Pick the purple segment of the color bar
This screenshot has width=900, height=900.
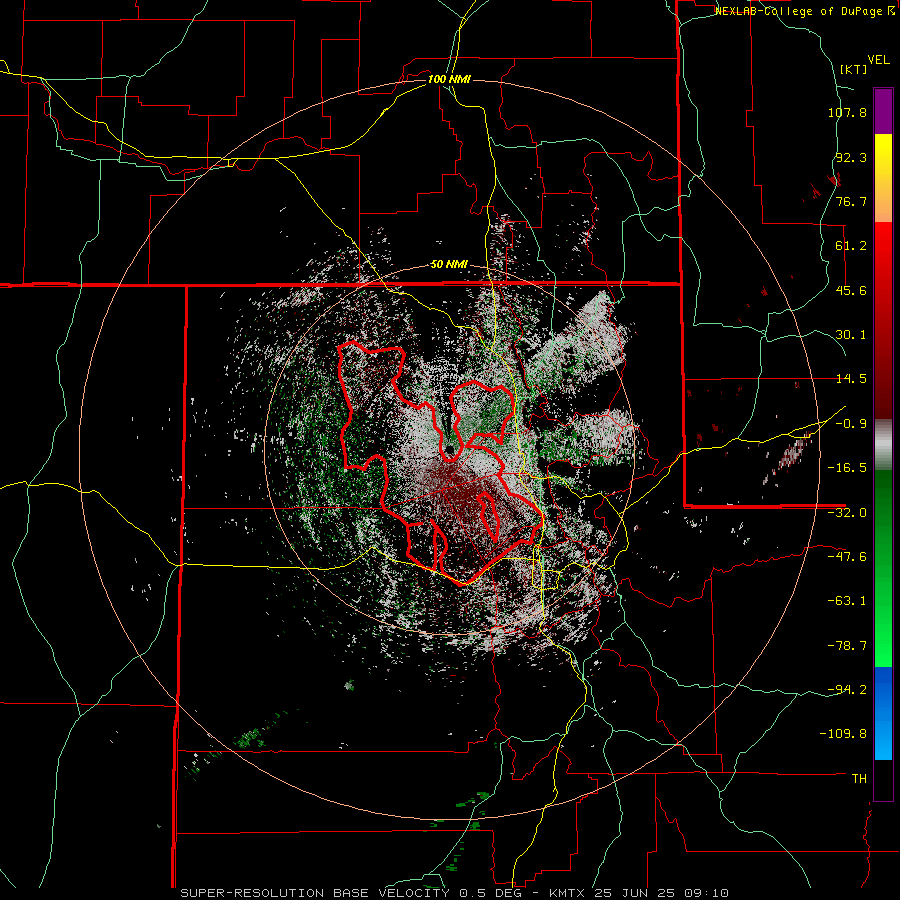coord(883,111)
